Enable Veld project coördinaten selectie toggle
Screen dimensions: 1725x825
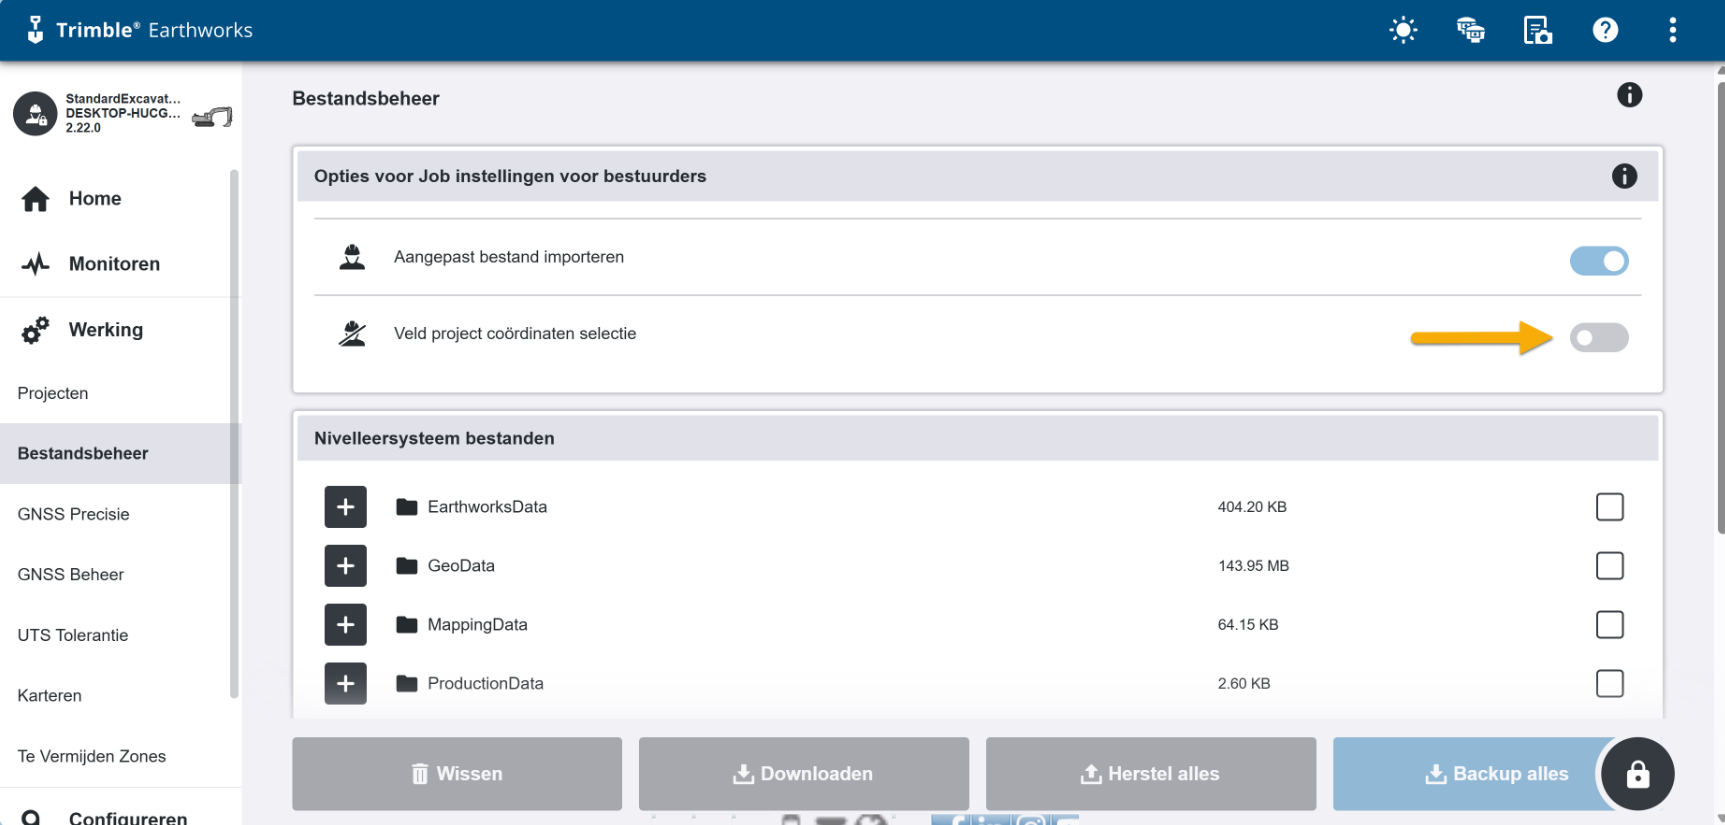coord(1598,338)
